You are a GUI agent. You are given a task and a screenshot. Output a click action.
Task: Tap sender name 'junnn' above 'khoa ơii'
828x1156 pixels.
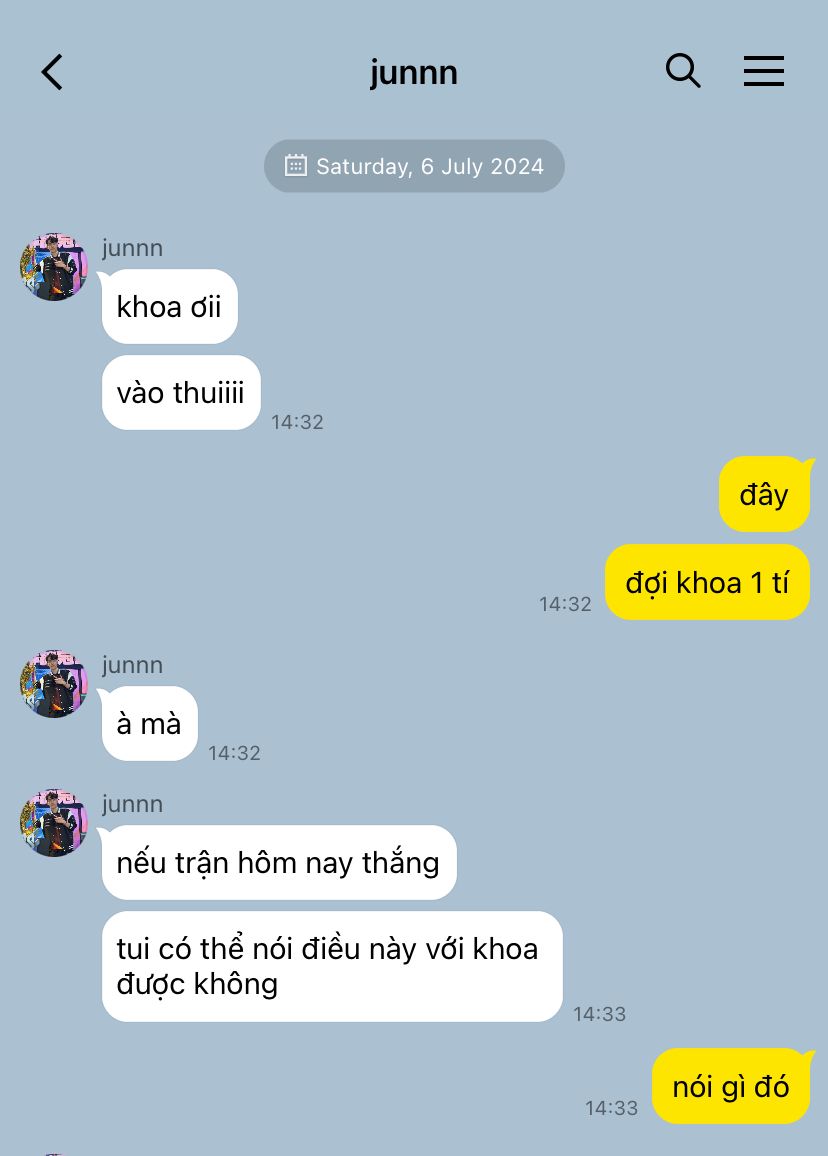point(133,248)
